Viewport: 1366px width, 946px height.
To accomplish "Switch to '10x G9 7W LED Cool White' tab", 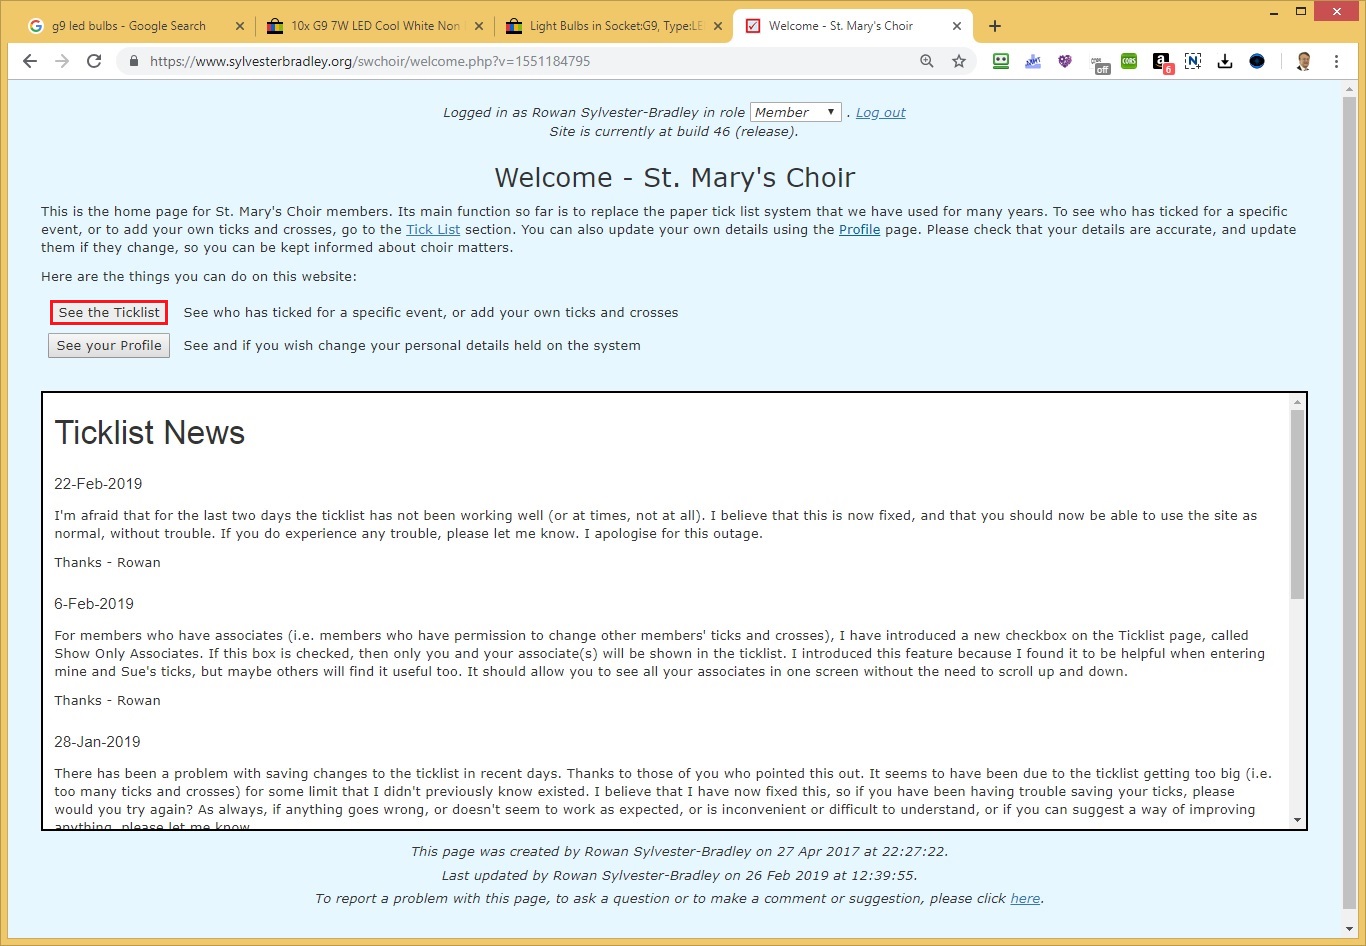I will coord(375,26).
